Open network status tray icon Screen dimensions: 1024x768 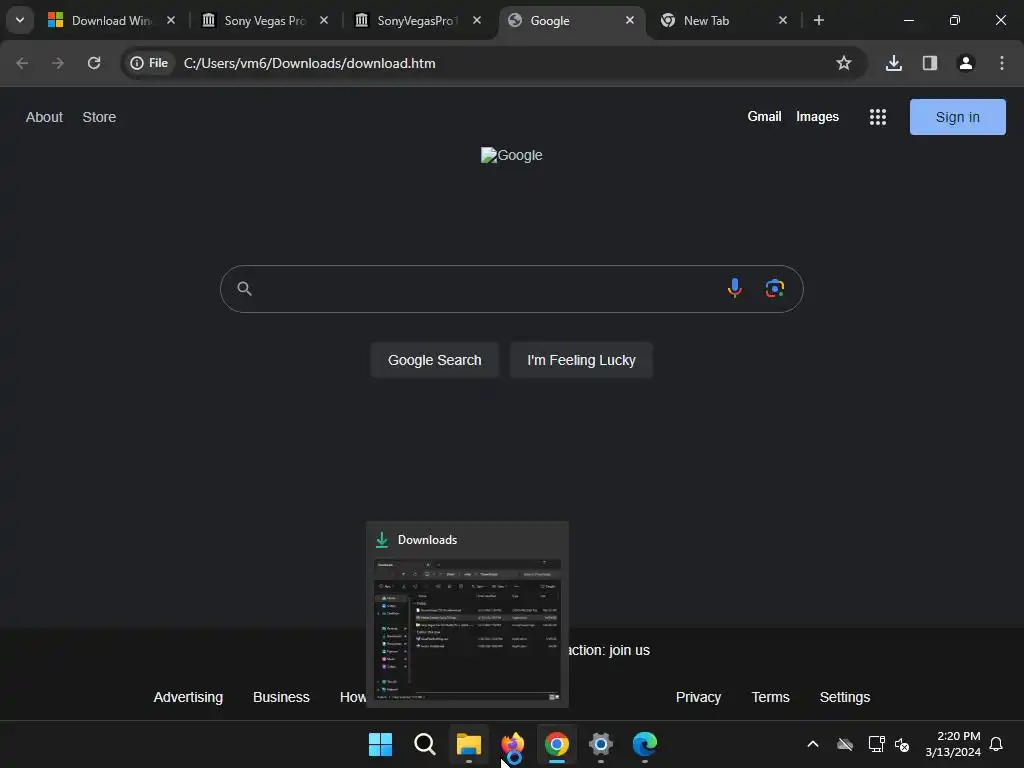click(x=876, y=744)
